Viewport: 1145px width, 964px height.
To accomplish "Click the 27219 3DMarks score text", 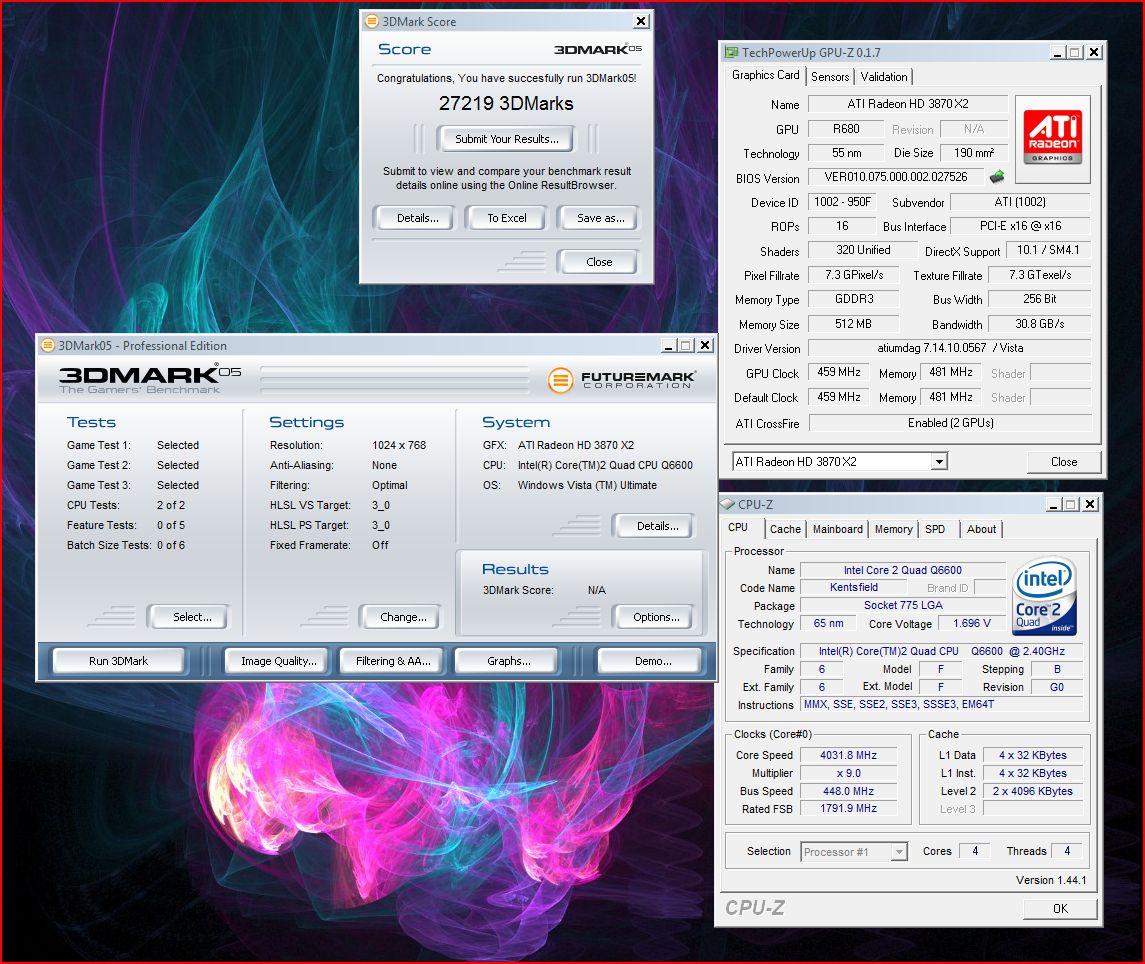I will [x=506, y=104].
